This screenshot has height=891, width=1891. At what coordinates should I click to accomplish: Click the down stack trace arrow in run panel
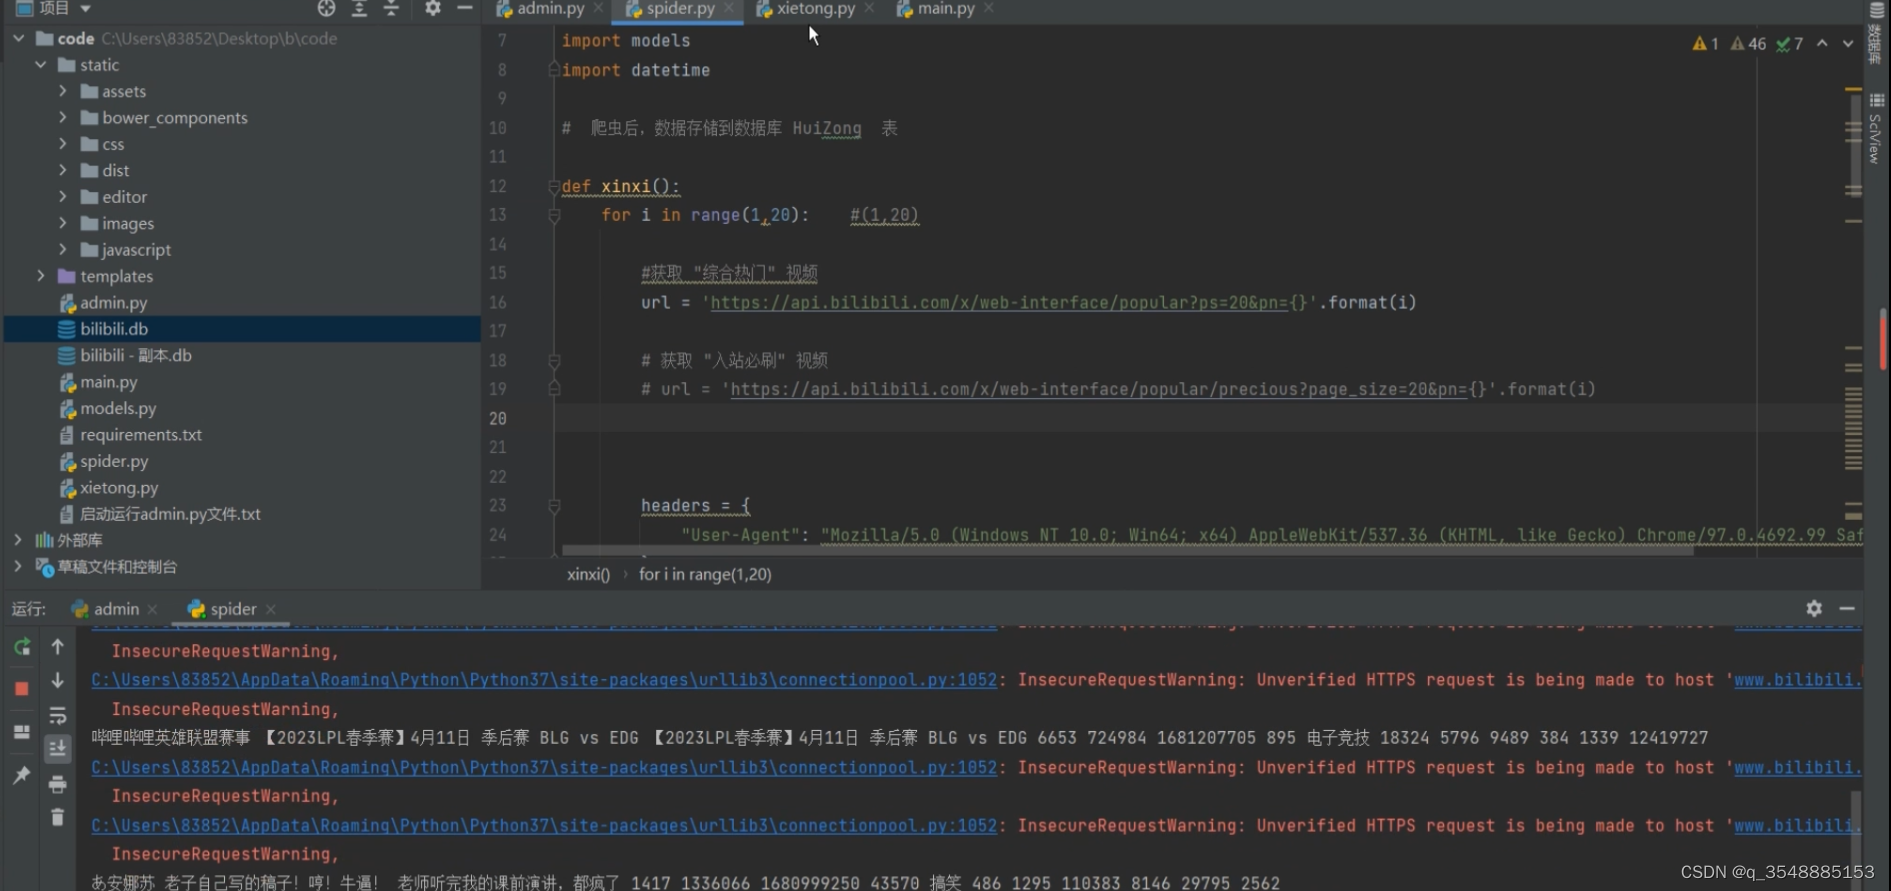(x=58, y=681)
